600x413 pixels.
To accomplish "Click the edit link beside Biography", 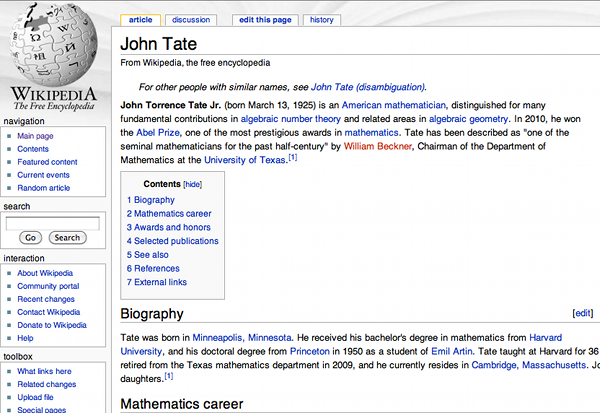I will 583,314.
